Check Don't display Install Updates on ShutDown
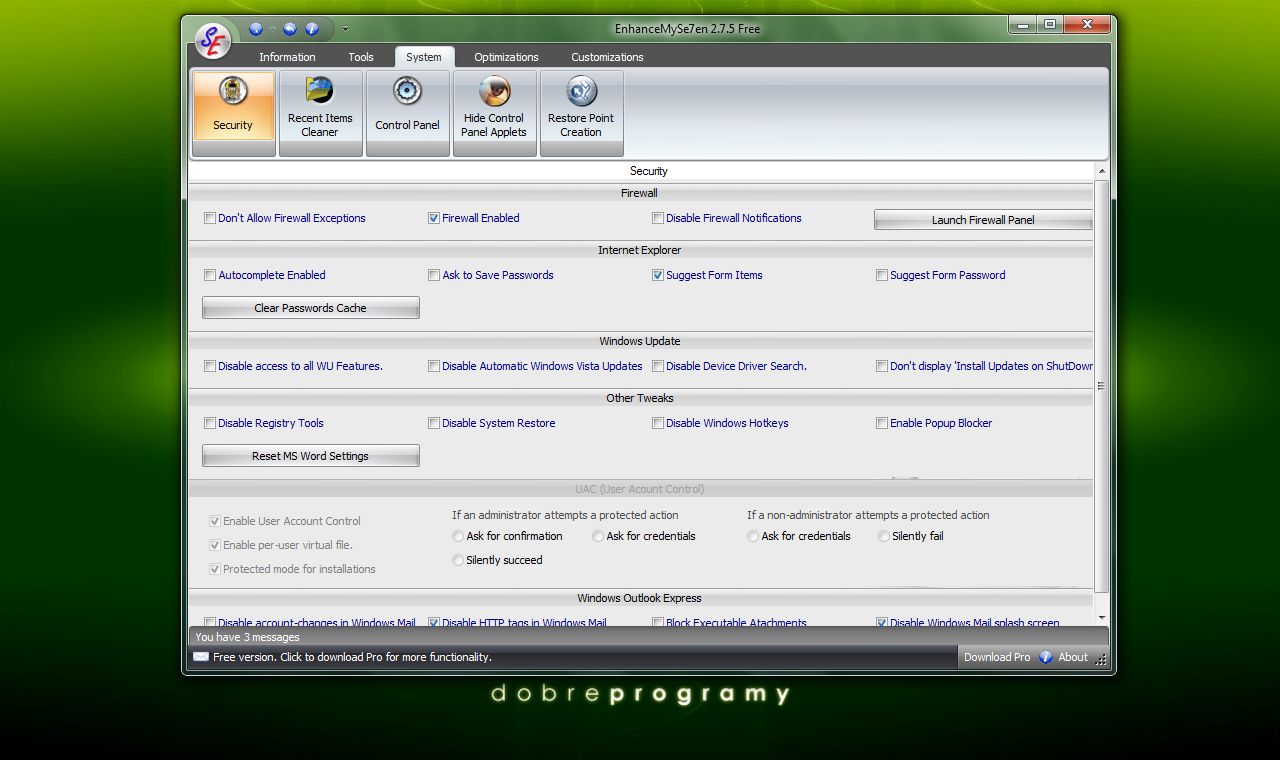This screenshot has width=1280, height=760. (x=882, y=366)
